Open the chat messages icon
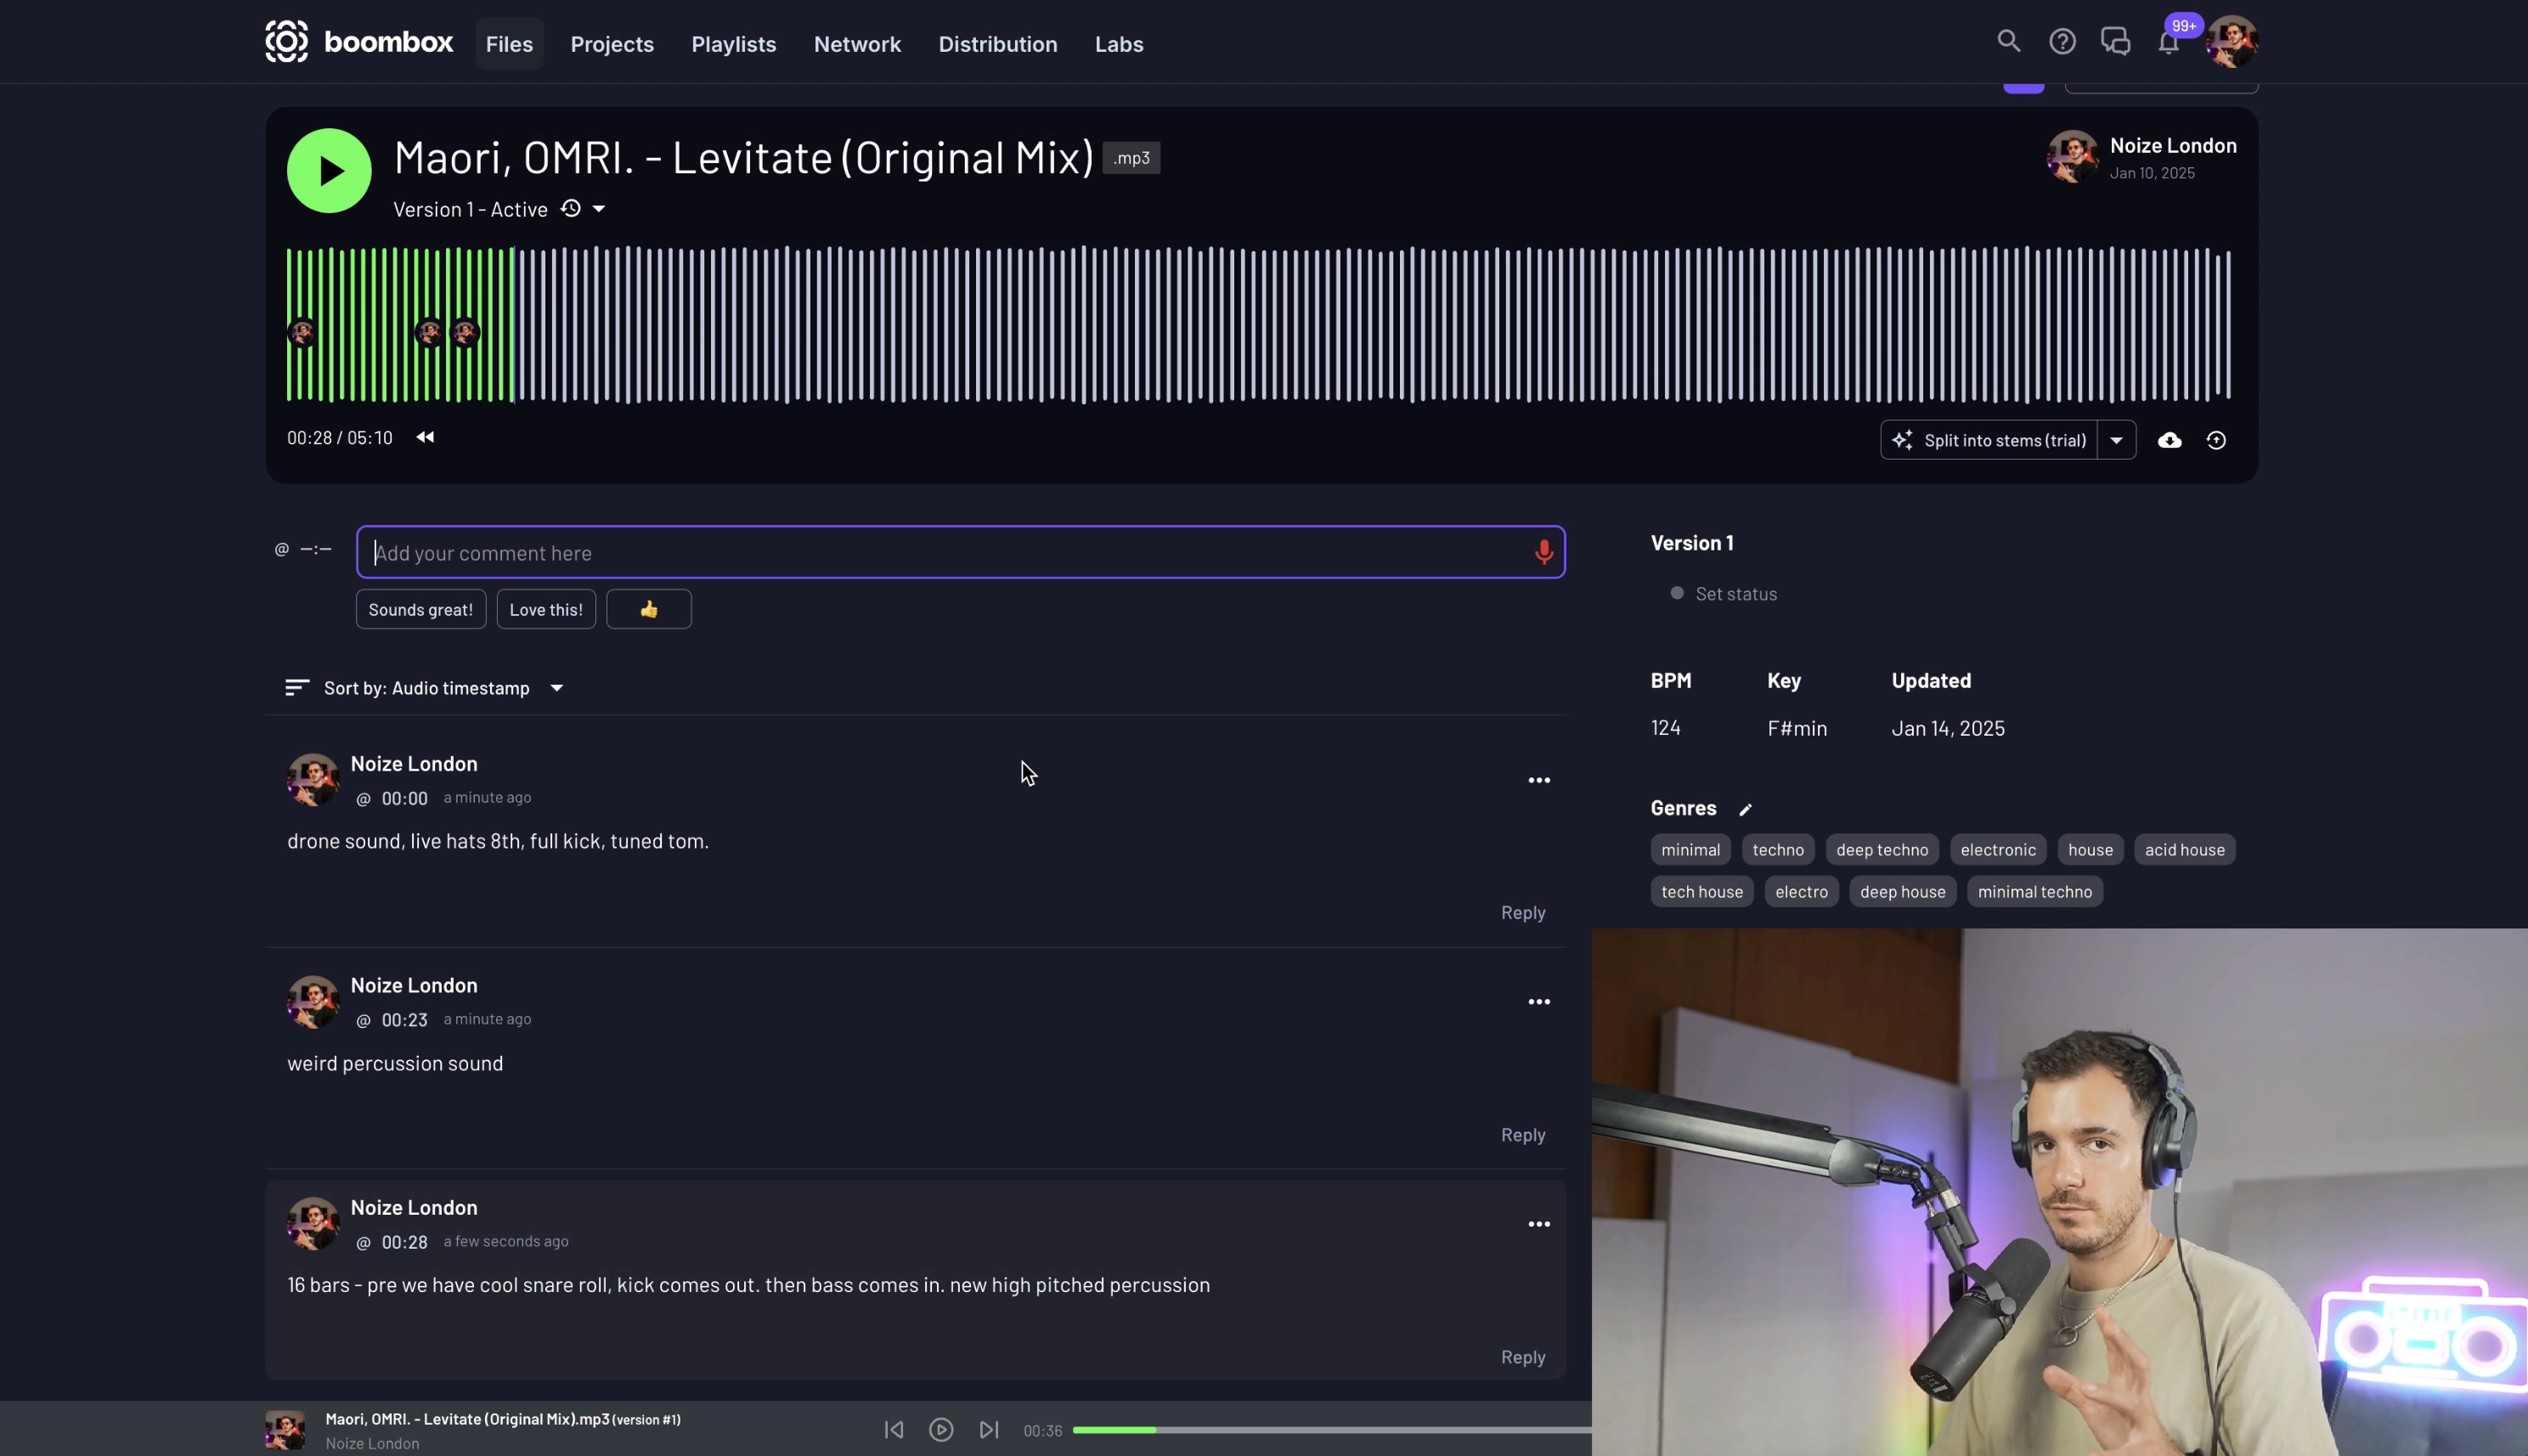Viewport: 2528px width, 1456px height. 2115,42
